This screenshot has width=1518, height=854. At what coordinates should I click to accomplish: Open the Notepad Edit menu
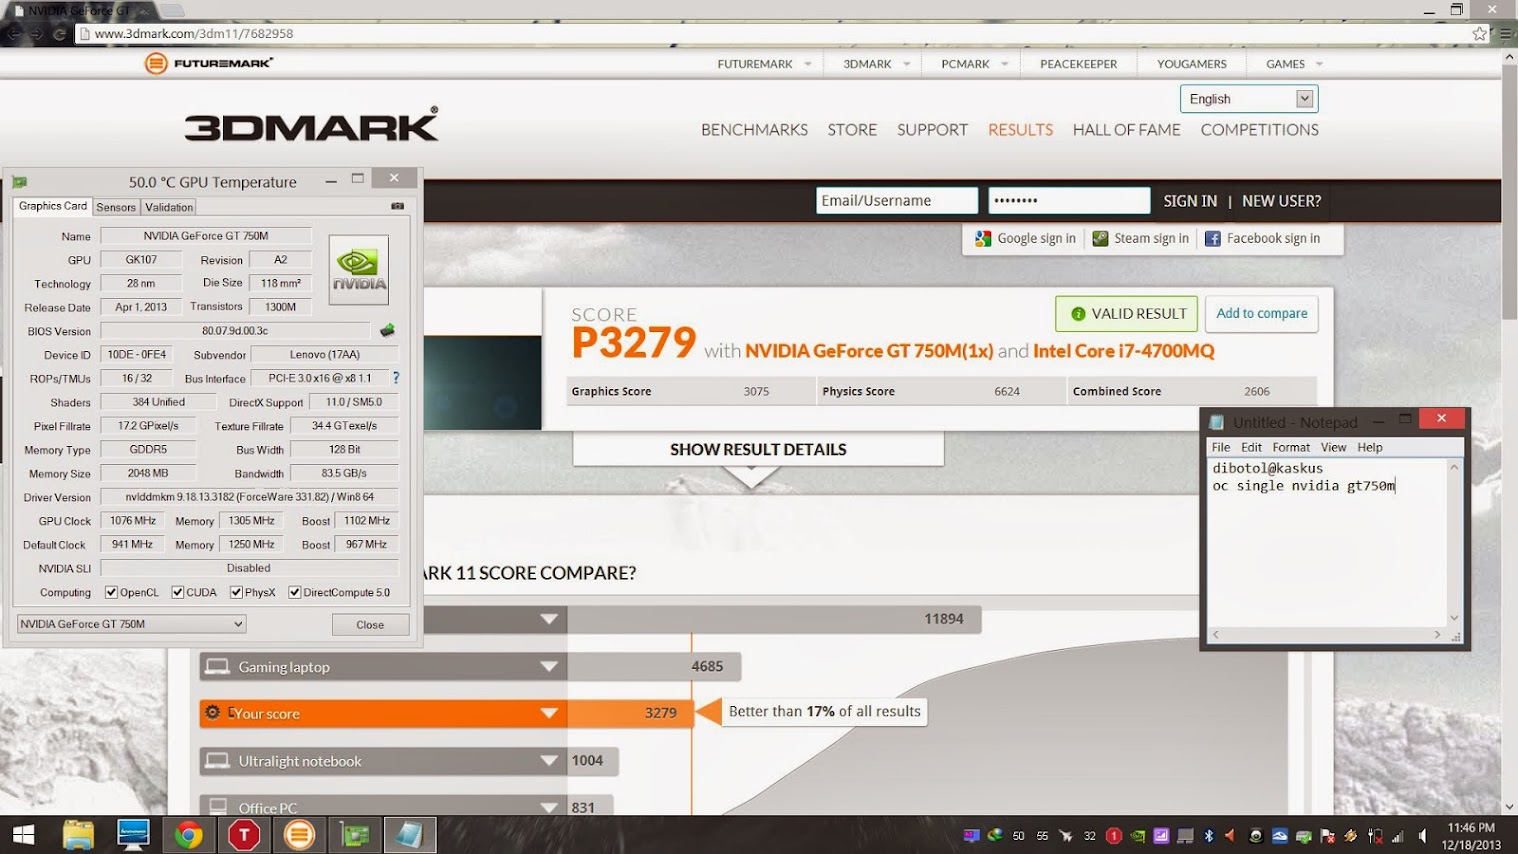point(1251,447)
